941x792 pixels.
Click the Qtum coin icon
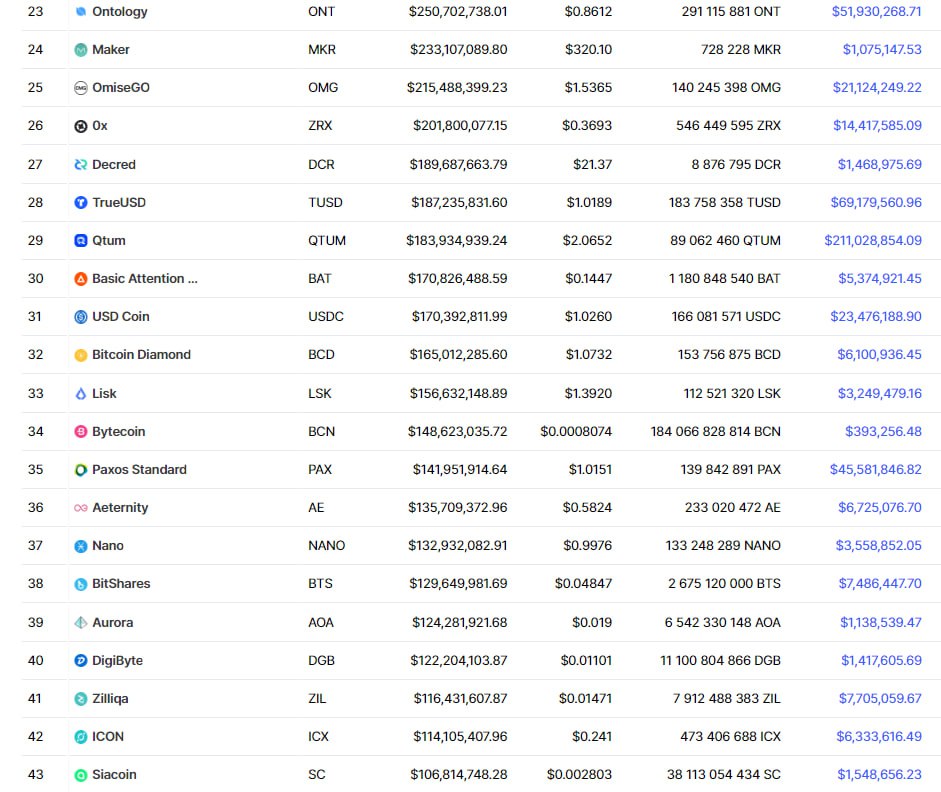(x=80, y=241)
